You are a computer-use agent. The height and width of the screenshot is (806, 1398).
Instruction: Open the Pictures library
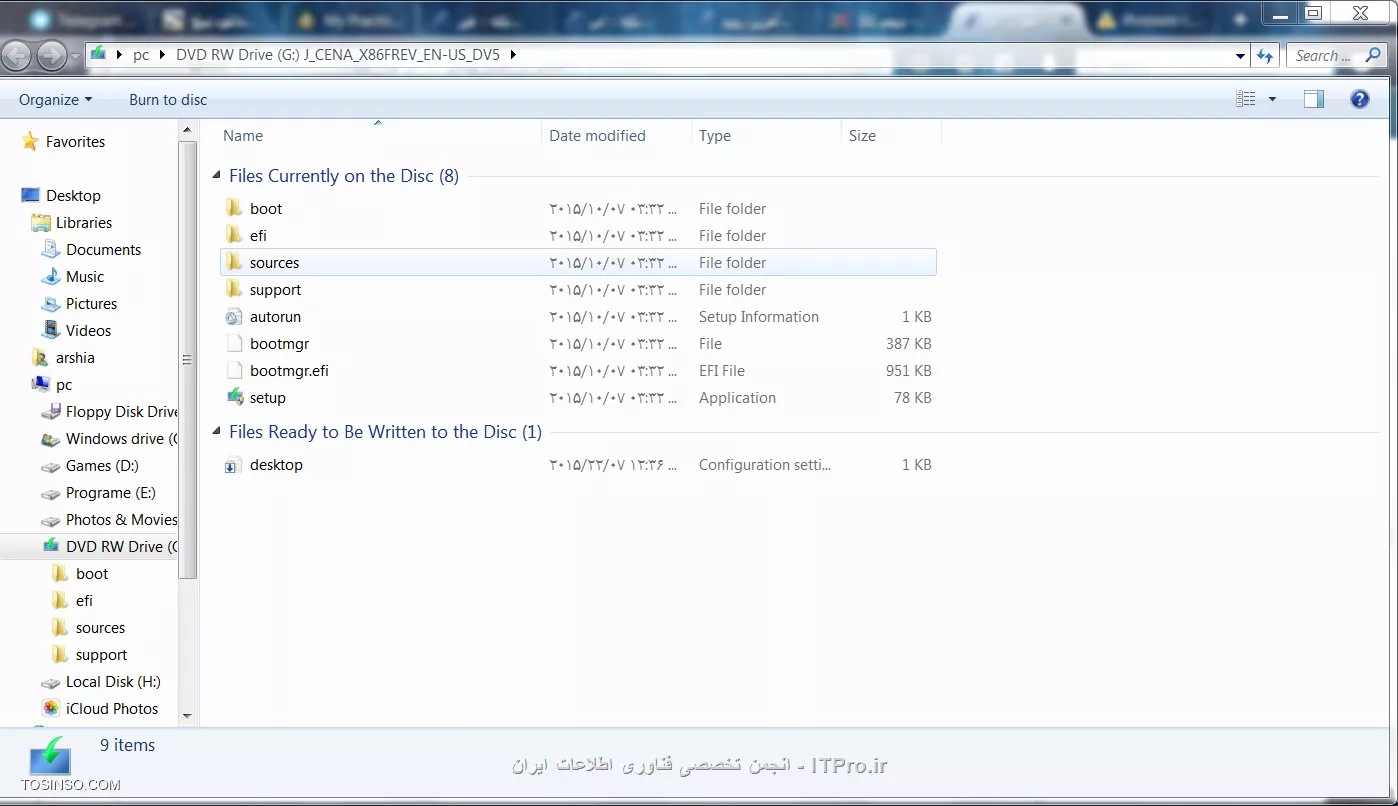click(x=91, y=304)
